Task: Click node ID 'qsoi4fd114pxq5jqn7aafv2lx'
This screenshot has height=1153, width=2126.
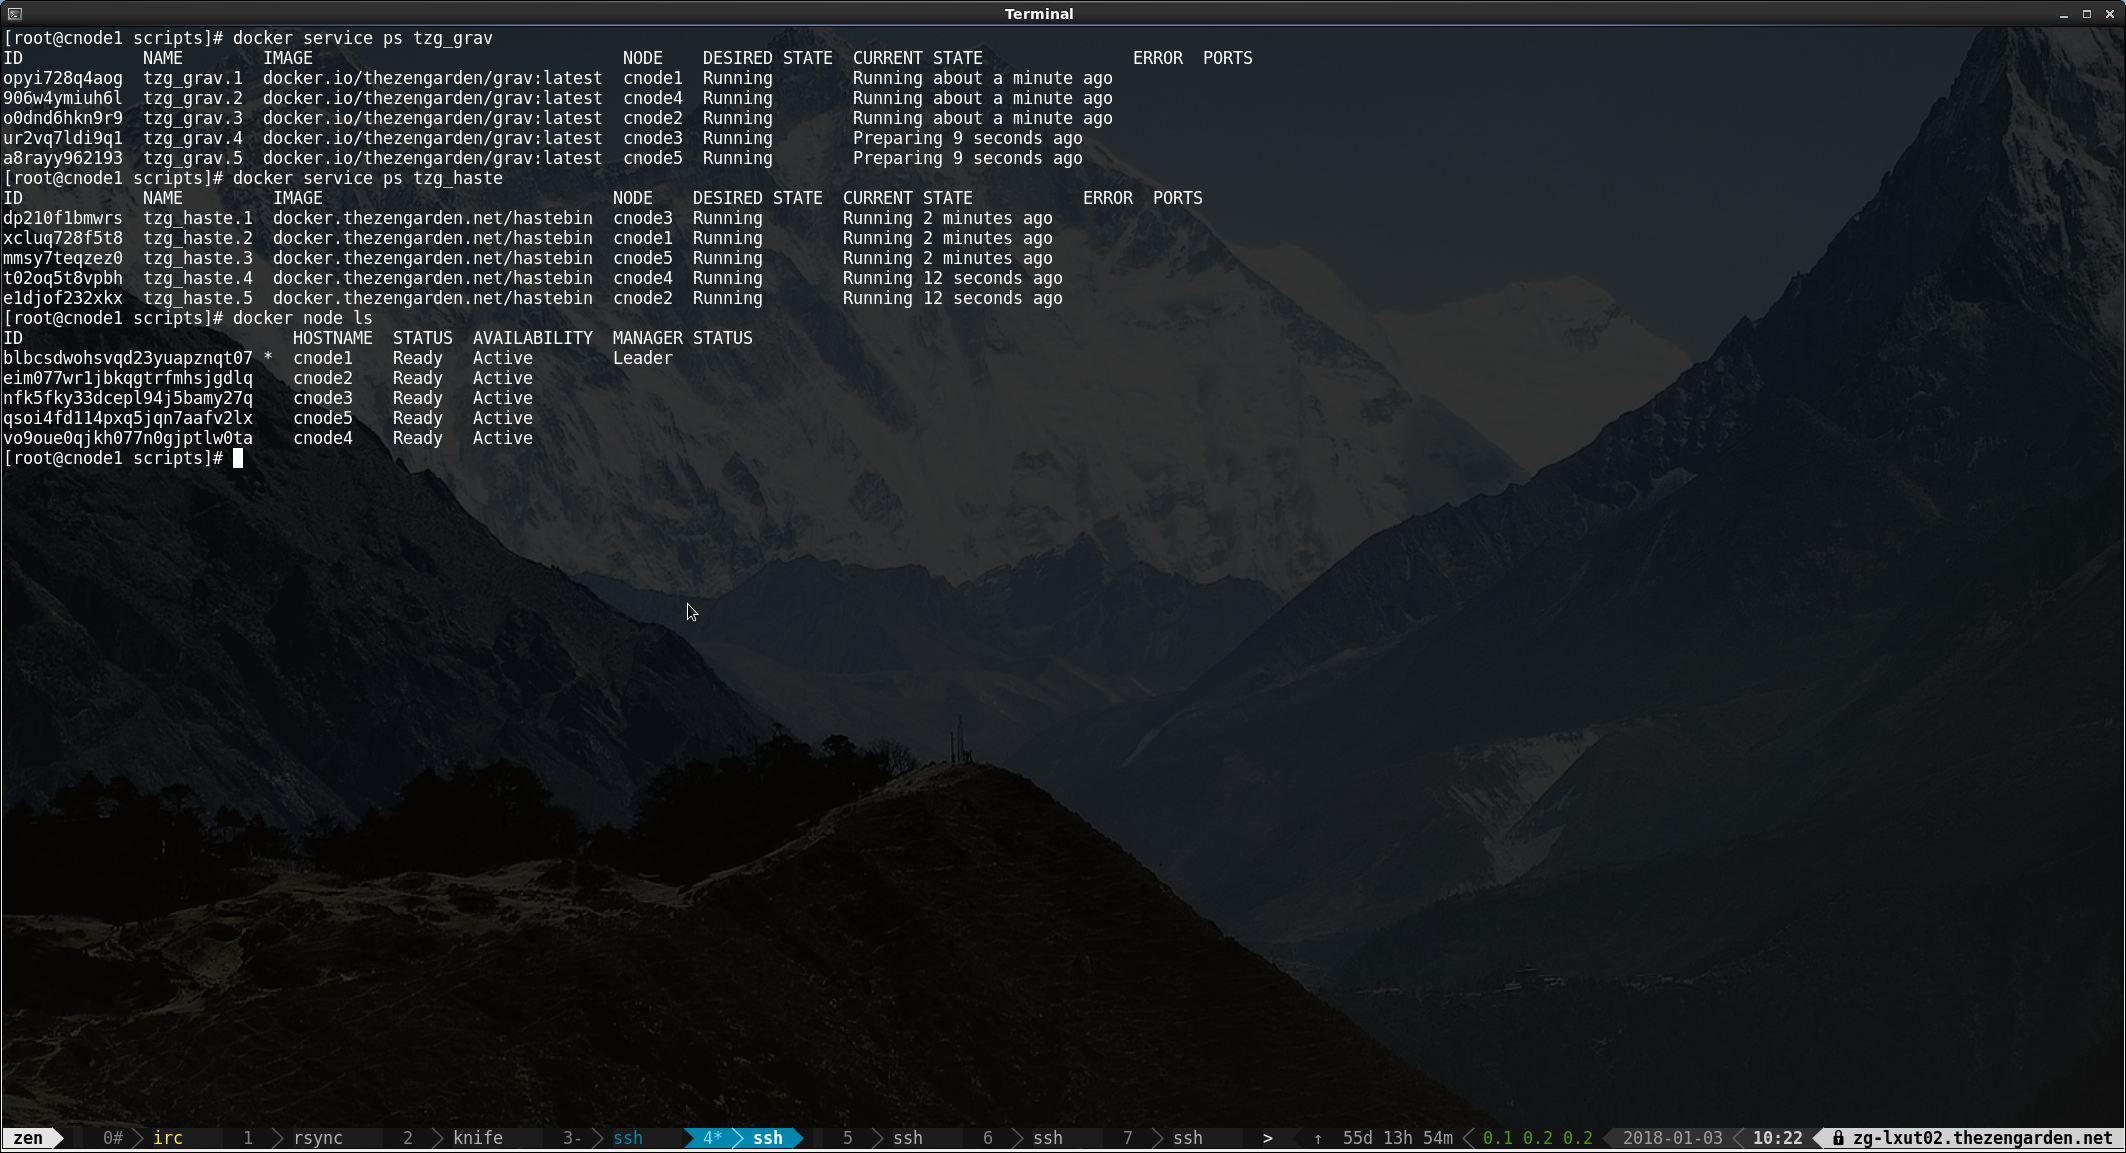Action: click(x=128, y=418)
